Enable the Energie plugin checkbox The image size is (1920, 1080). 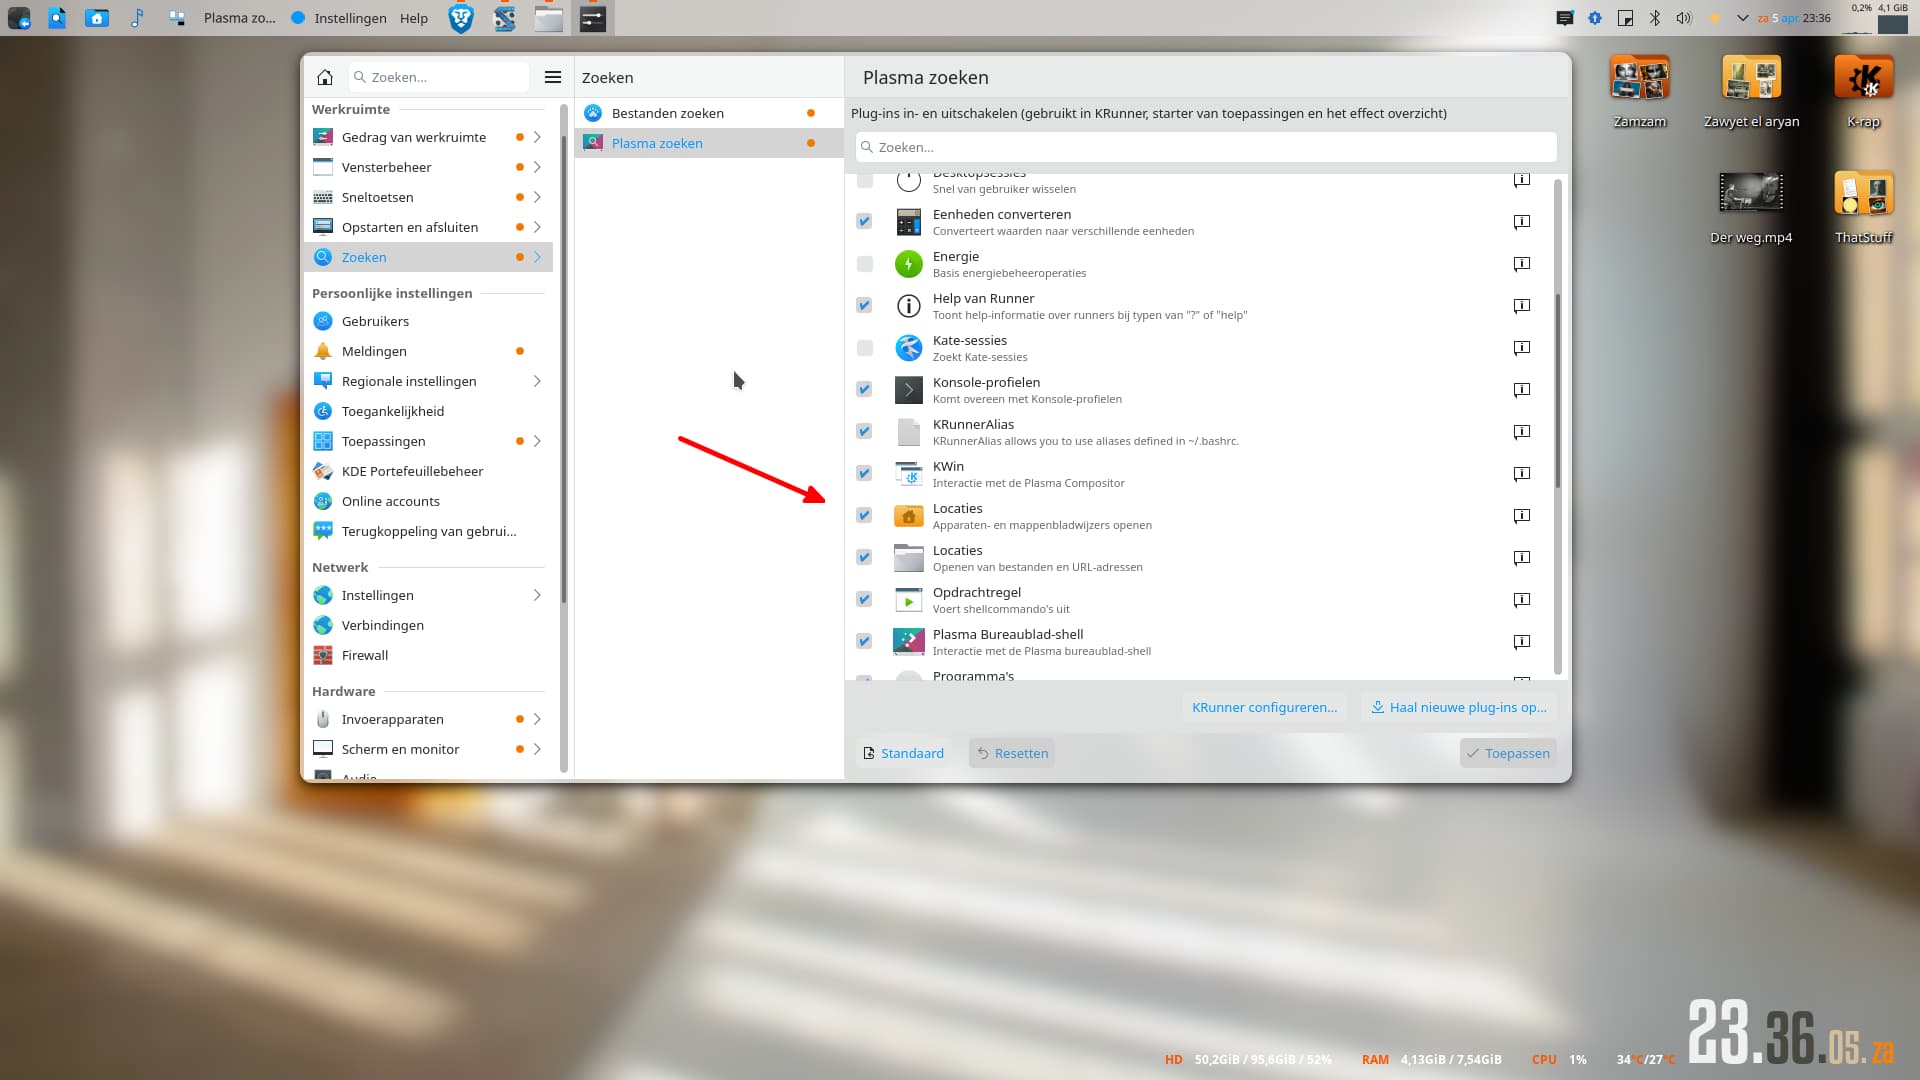(865, 264)
